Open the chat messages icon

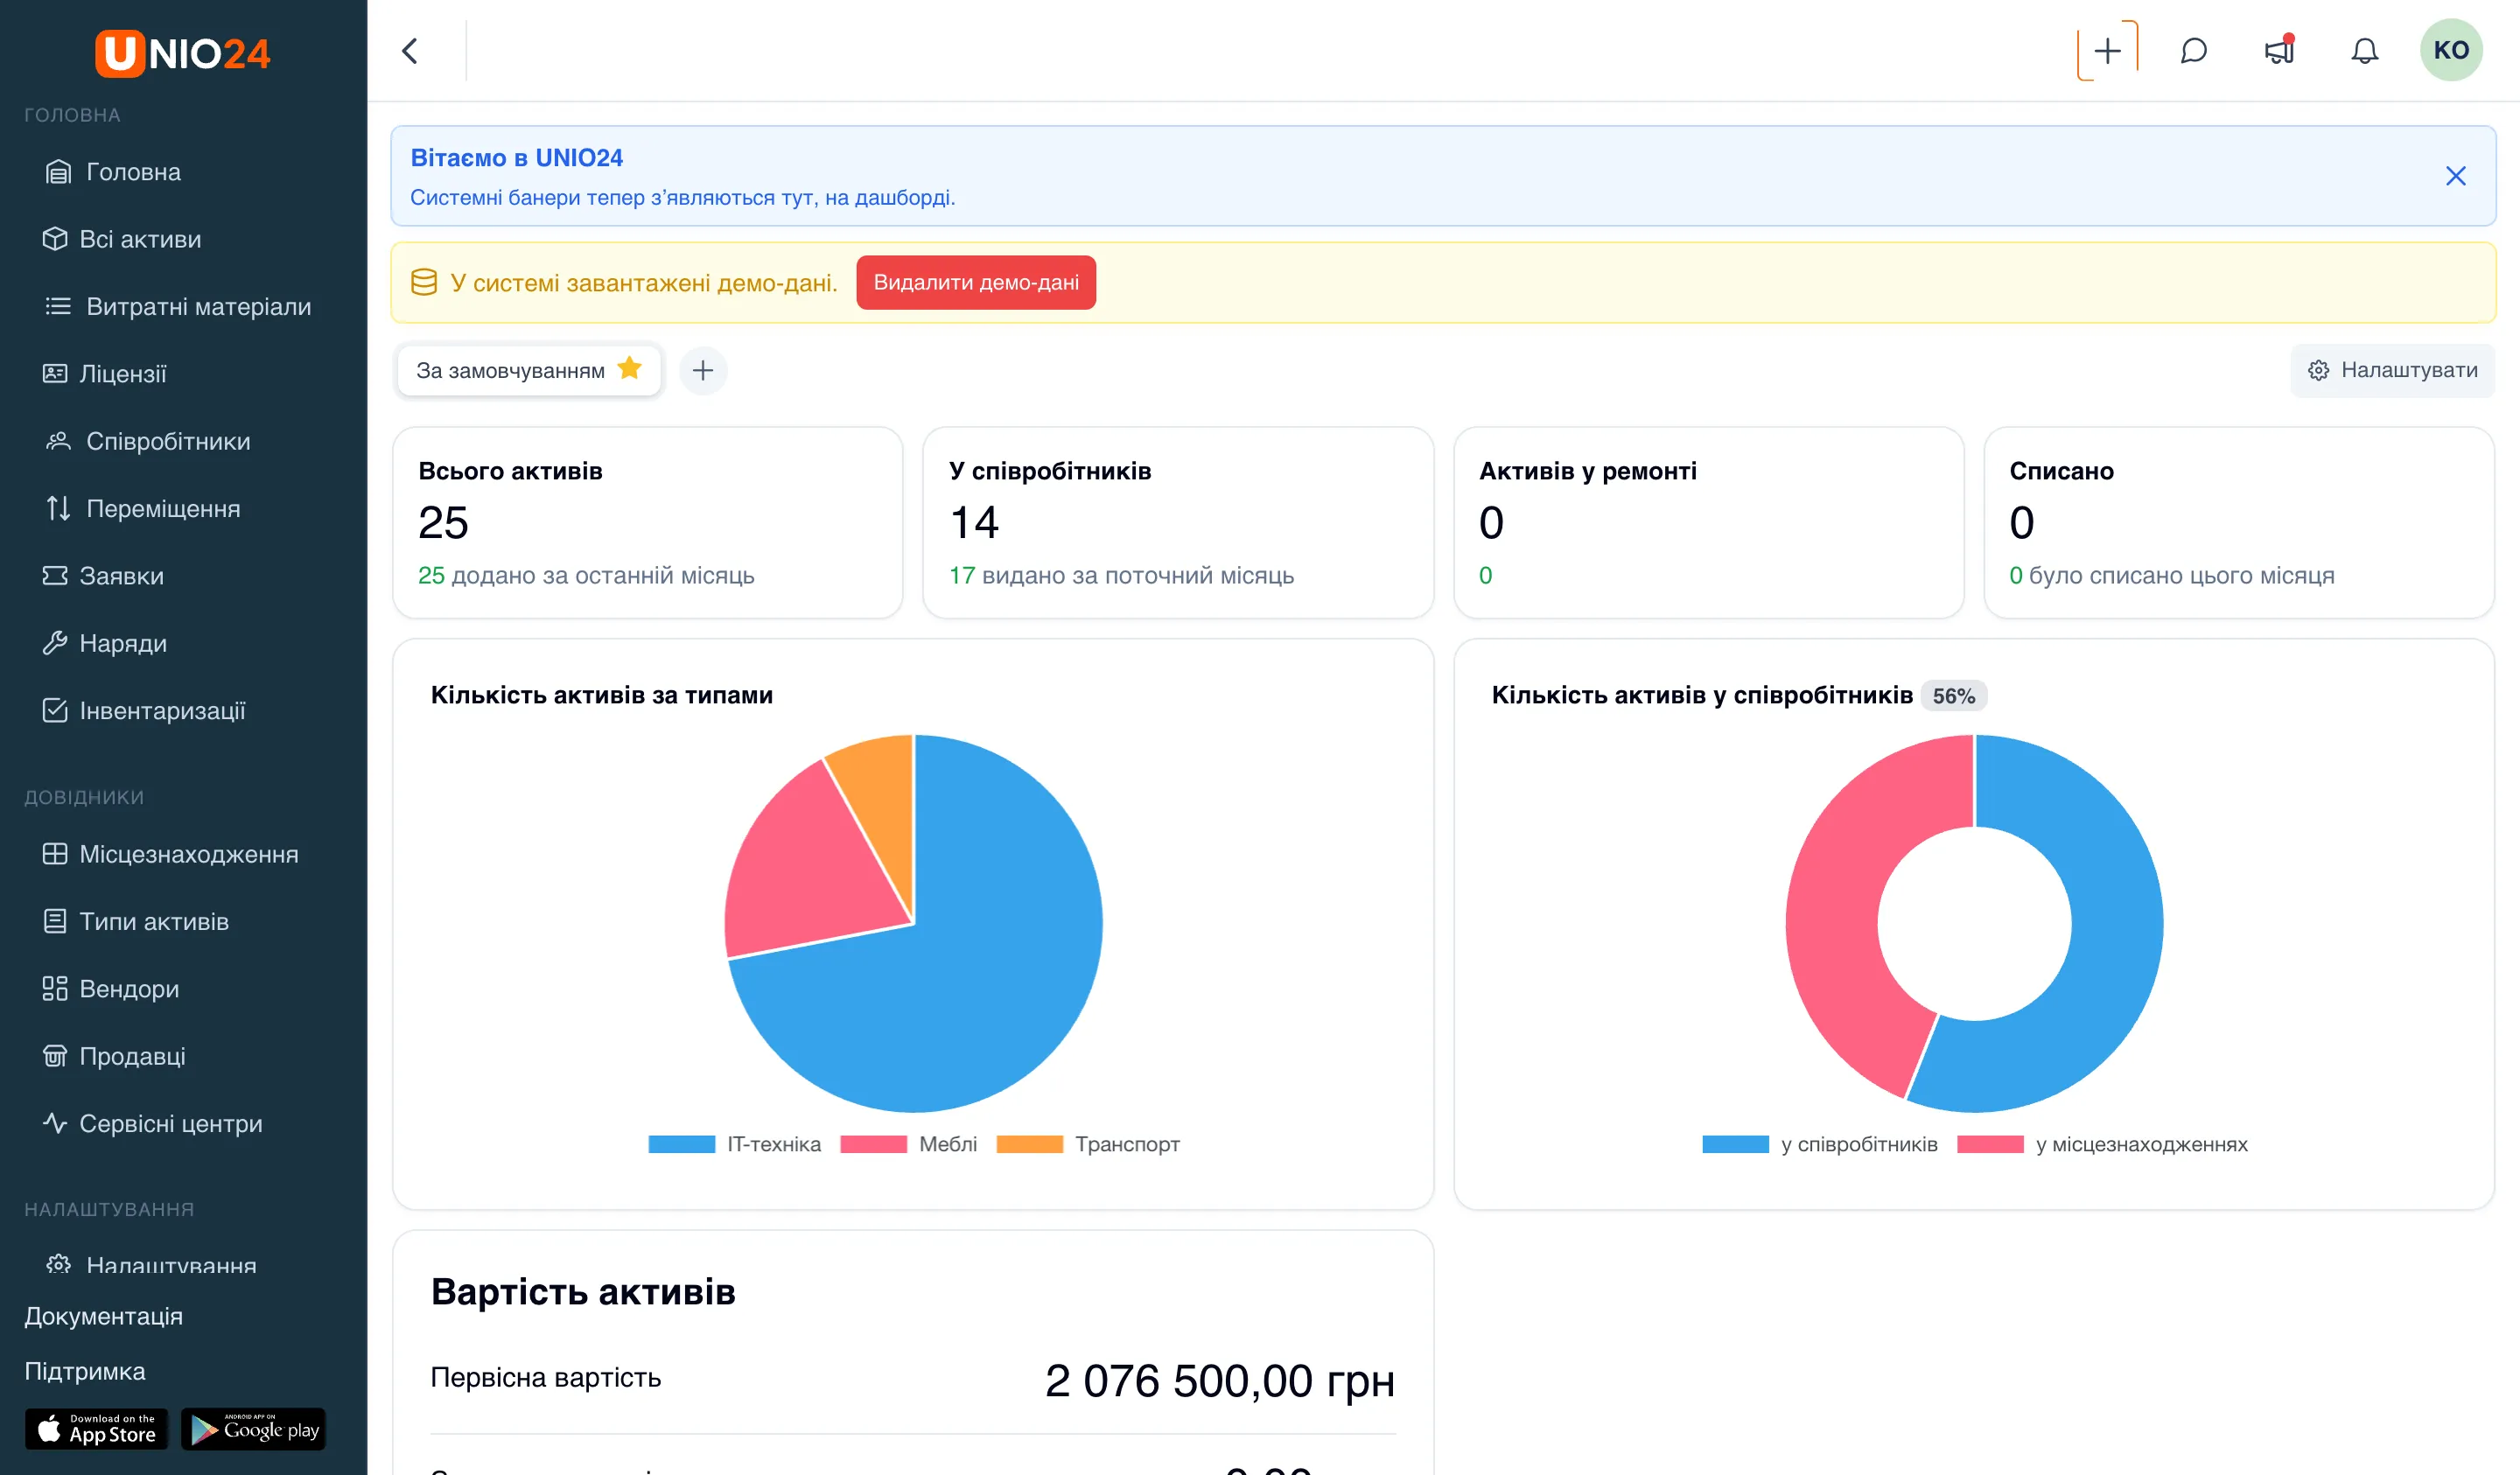pyautogui.click(x=2193, y=50)
